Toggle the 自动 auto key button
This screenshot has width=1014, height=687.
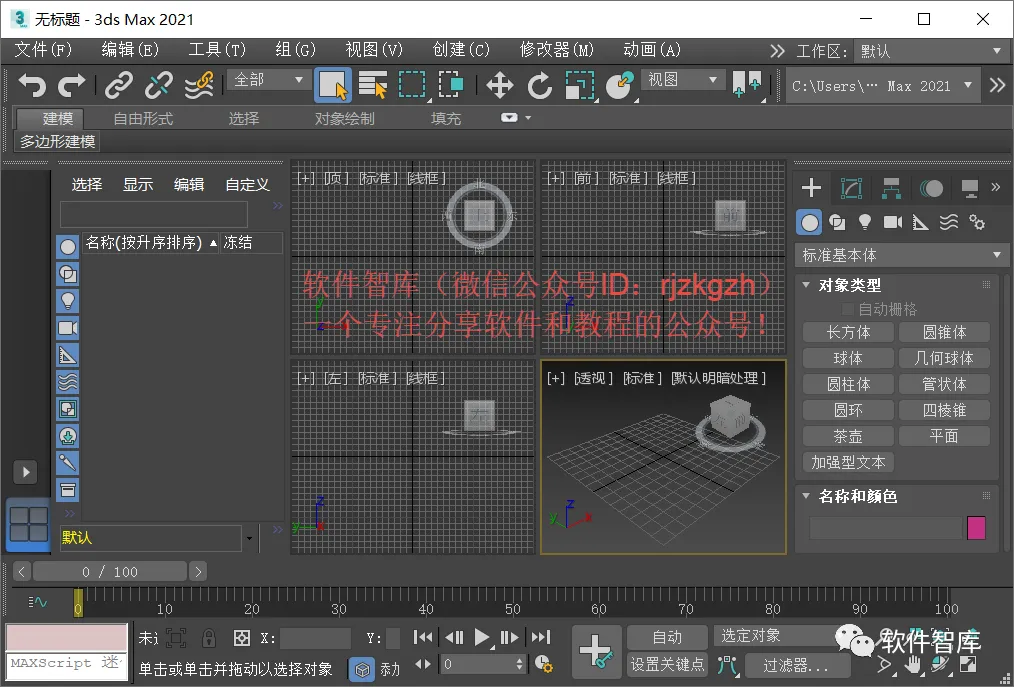(x=667, y=637)
